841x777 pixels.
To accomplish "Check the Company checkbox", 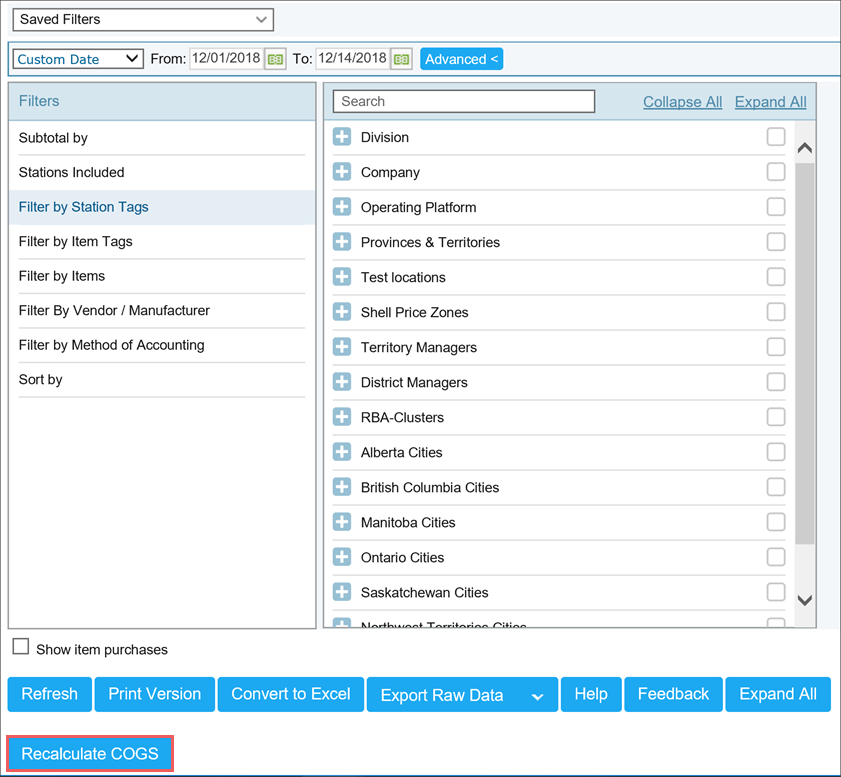I will click(776, 172).
